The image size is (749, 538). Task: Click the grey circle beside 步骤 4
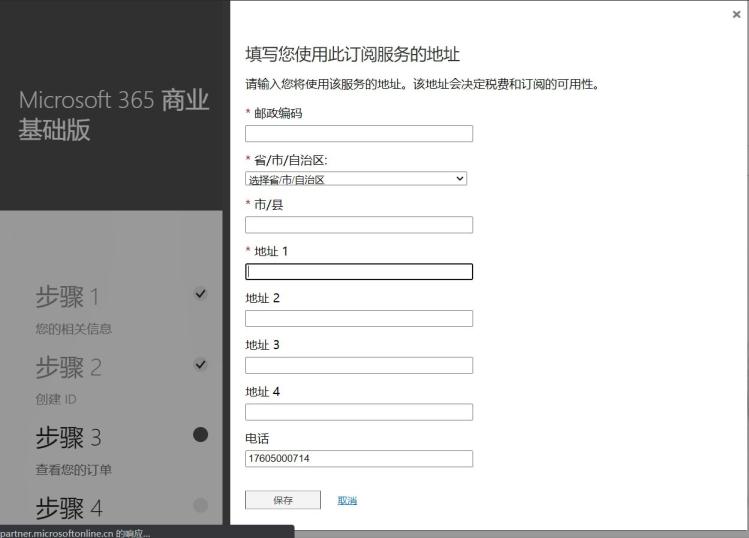(x=201, y=505)
